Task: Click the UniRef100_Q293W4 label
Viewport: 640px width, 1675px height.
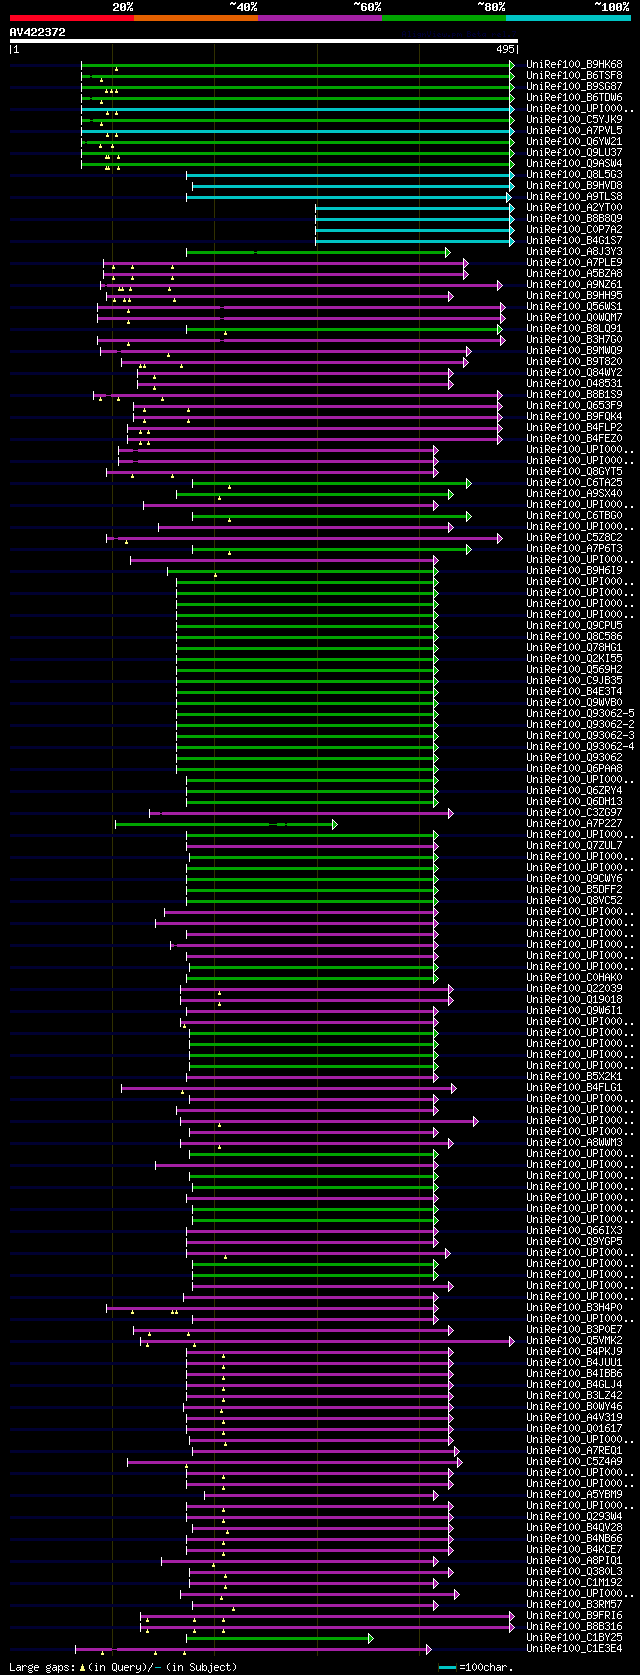Action: (x=574, y=1517)
